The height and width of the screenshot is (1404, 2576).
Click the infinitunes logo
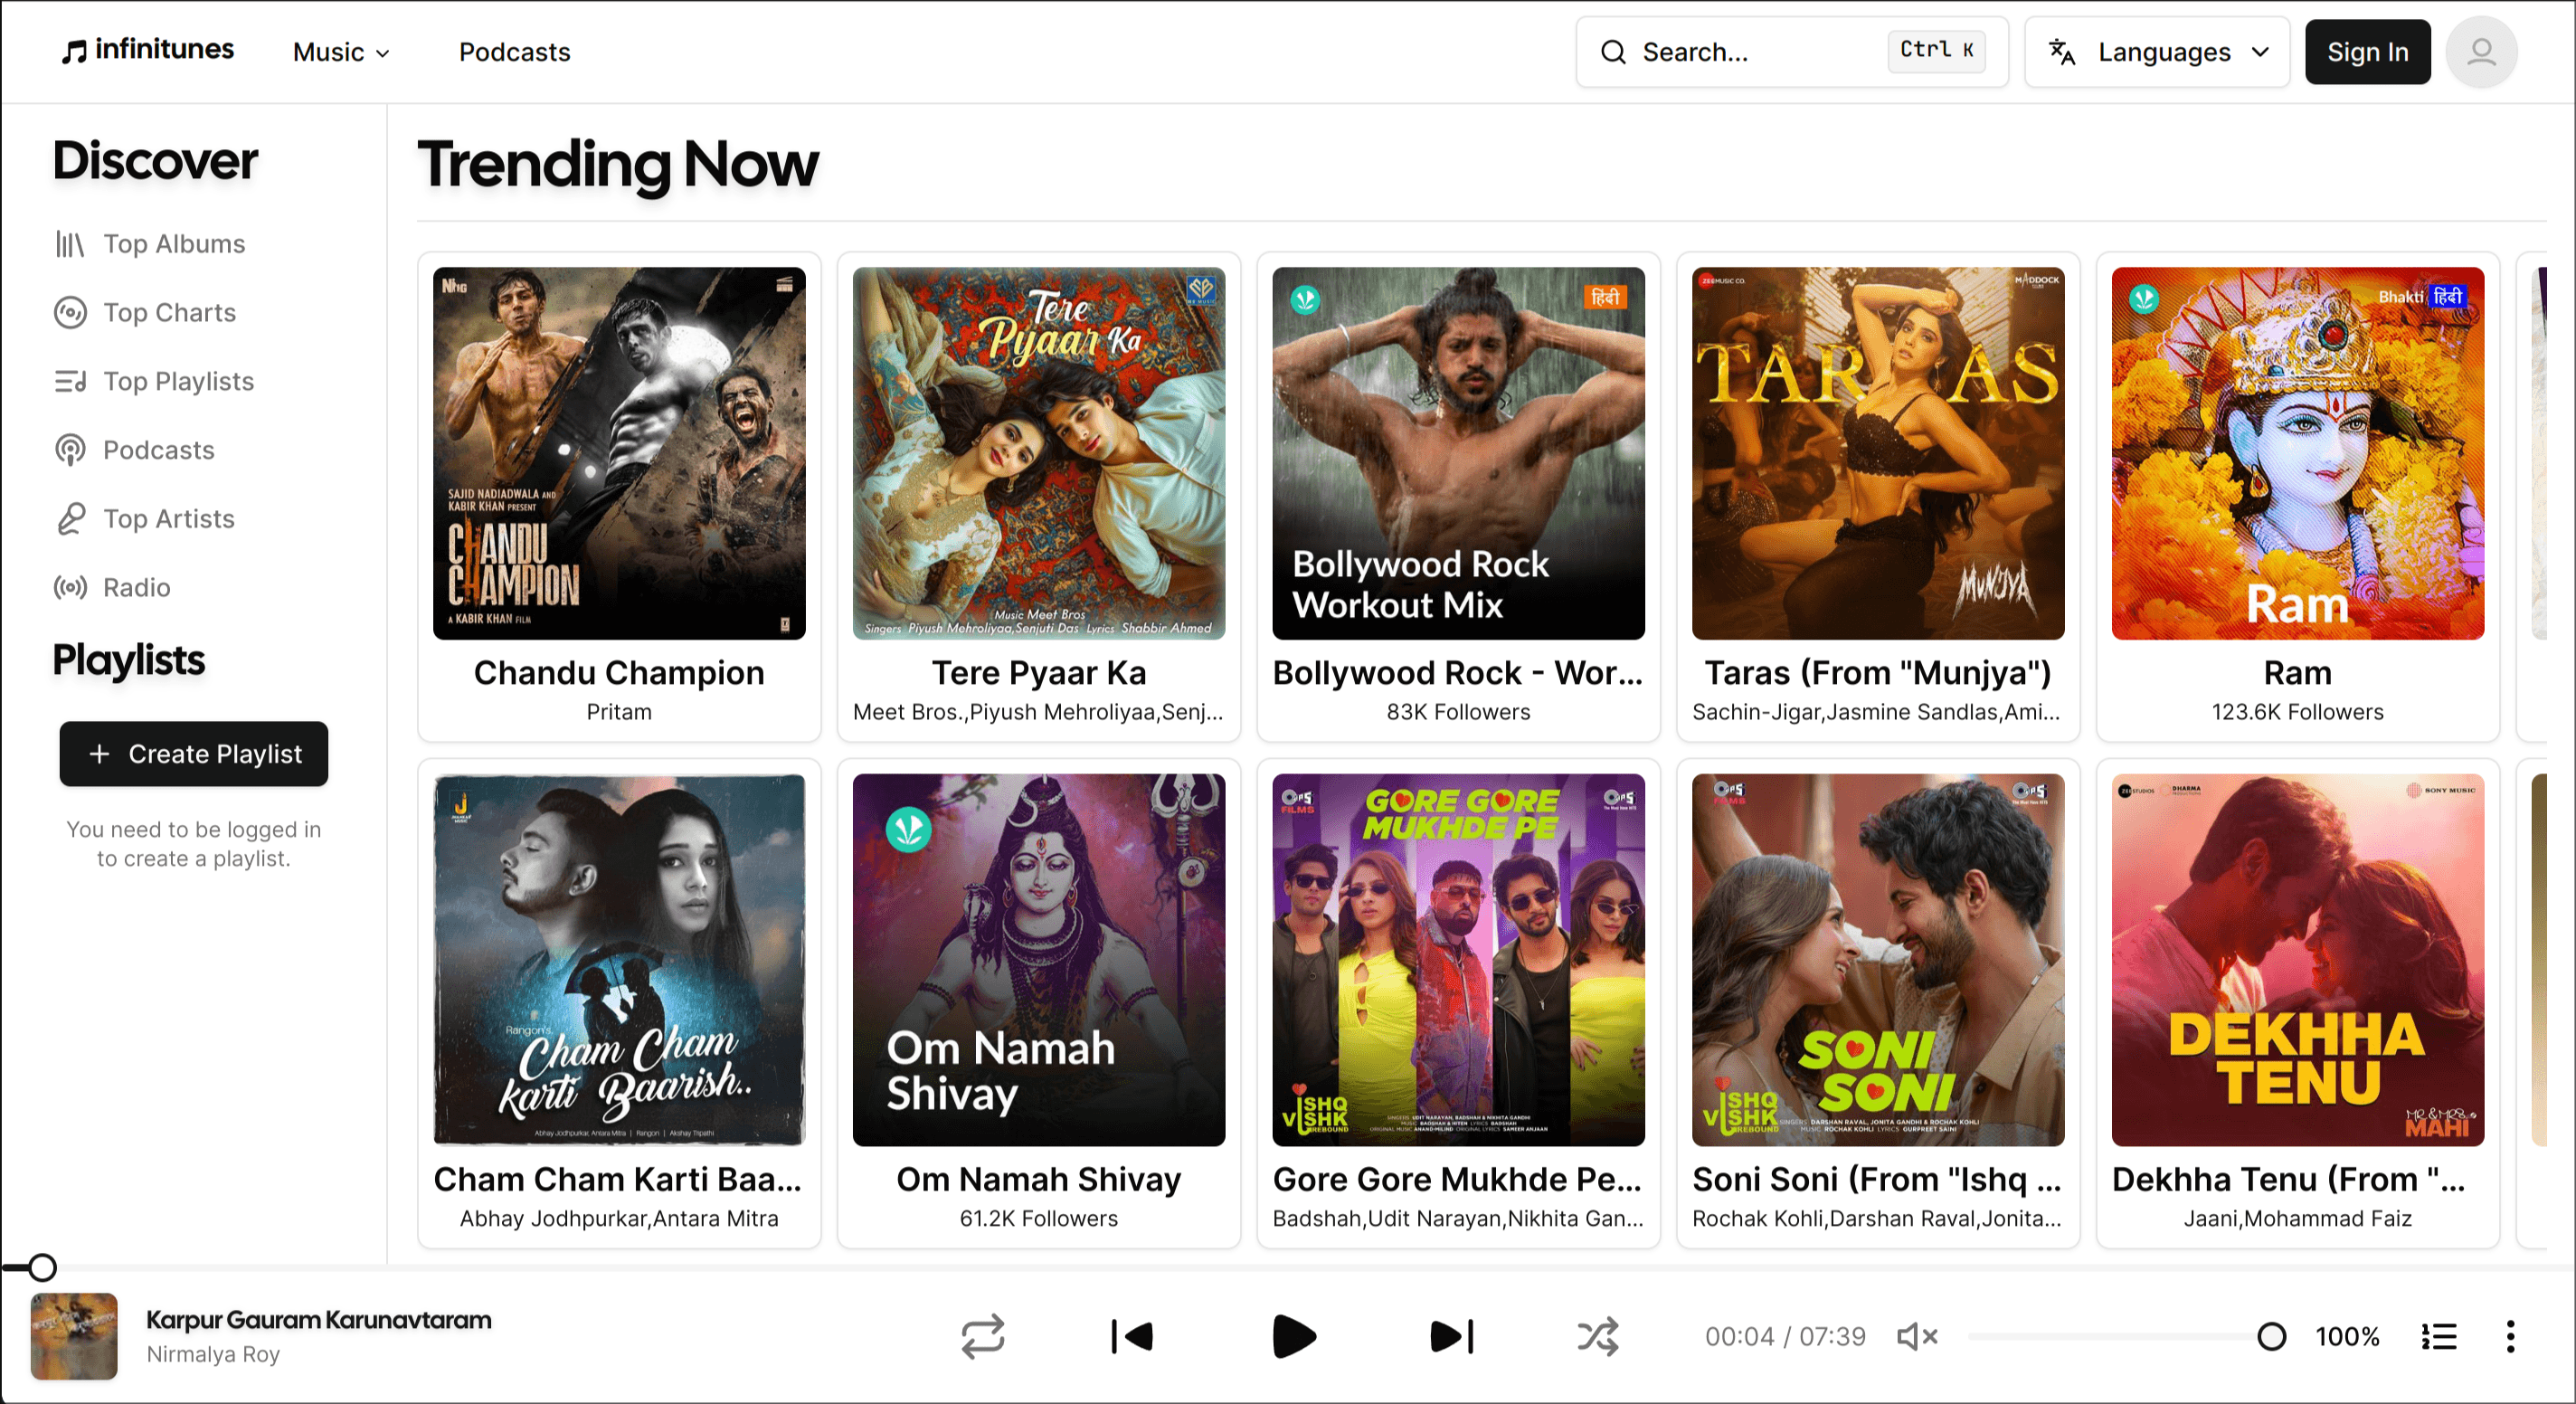pos(146,50)
